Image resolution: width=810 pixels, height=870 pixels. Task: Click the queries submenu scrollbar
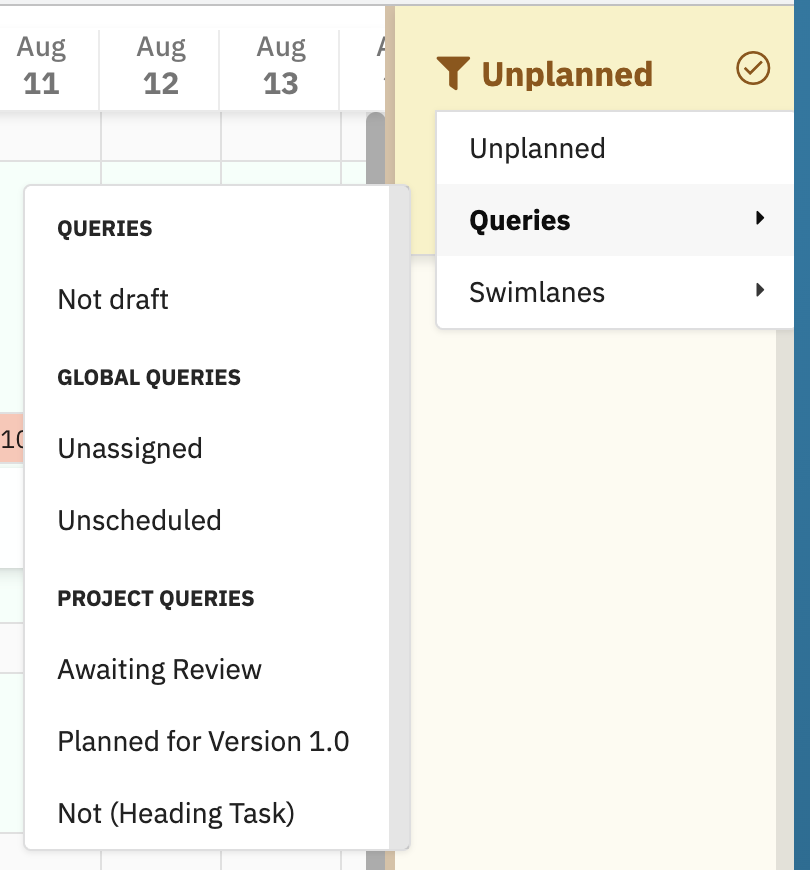399,517
